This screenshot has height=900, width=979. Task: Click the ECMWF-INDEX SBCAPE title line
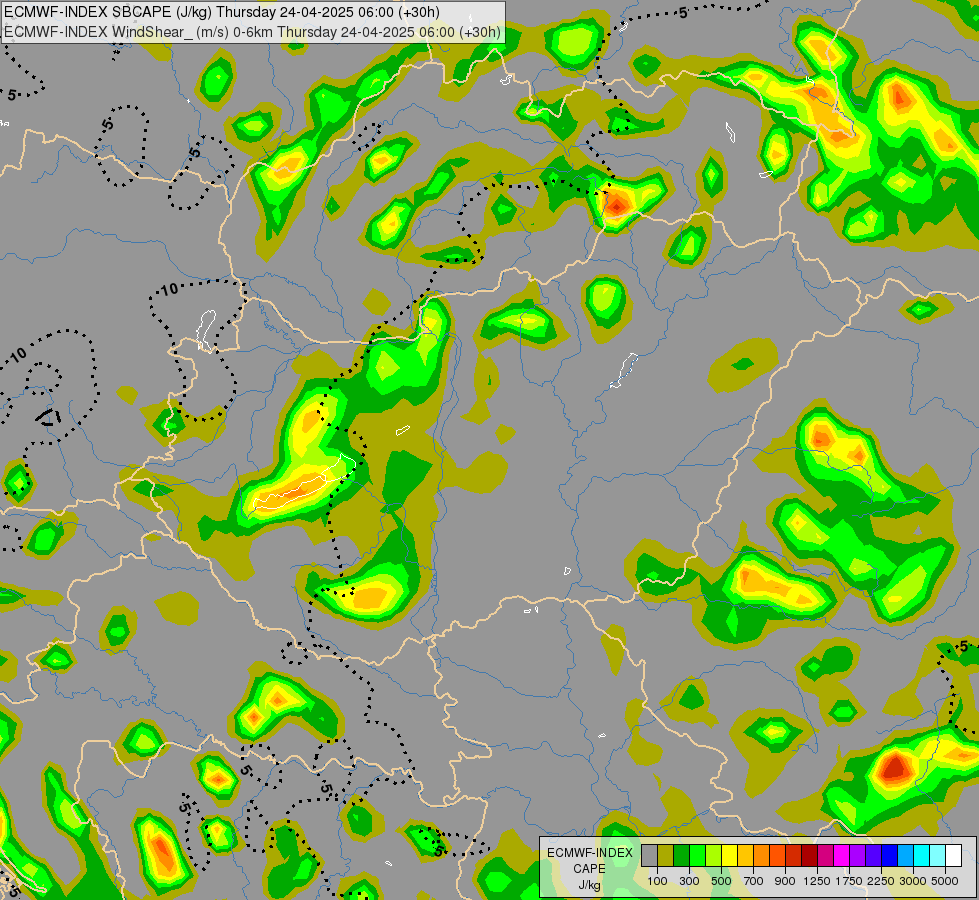pos(222,12)
